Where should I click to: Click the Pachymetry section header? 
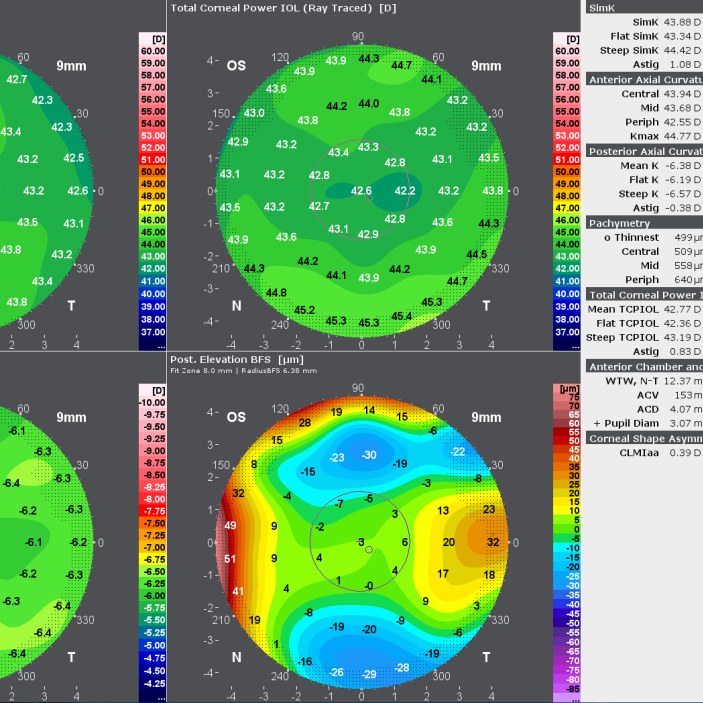[644, 223]
